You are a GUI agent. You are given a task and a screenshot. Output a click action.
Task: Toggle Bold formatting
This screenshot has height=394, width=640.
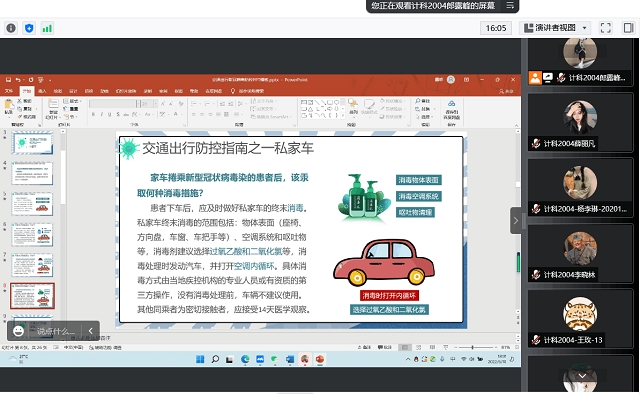(x=93, y=115)
